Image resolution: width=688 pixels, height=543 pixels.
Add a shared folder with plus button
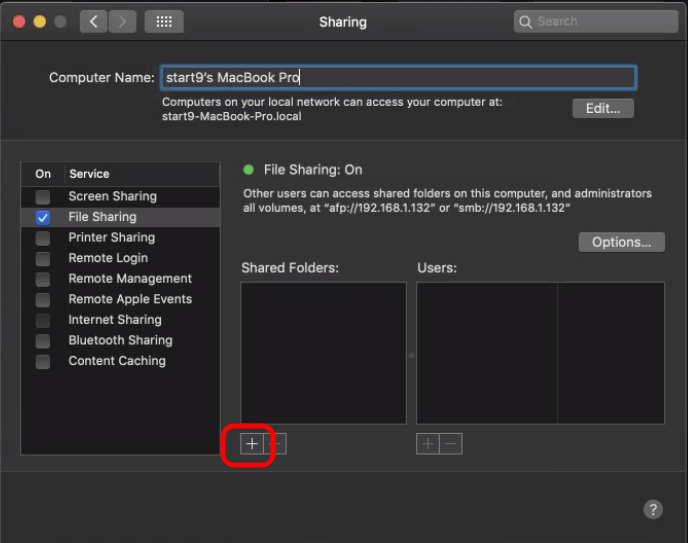[252, 444]
